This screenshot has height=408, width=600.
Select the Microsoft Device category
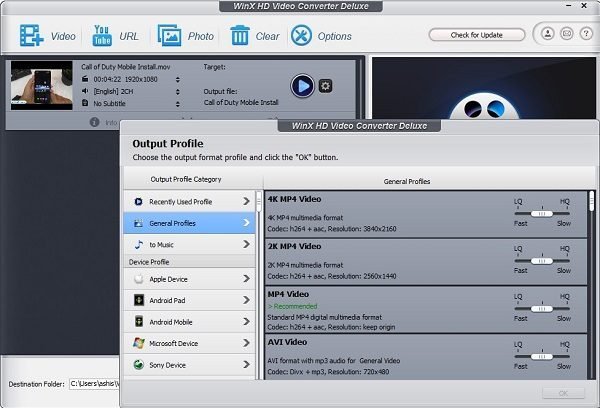click(189, 343)
